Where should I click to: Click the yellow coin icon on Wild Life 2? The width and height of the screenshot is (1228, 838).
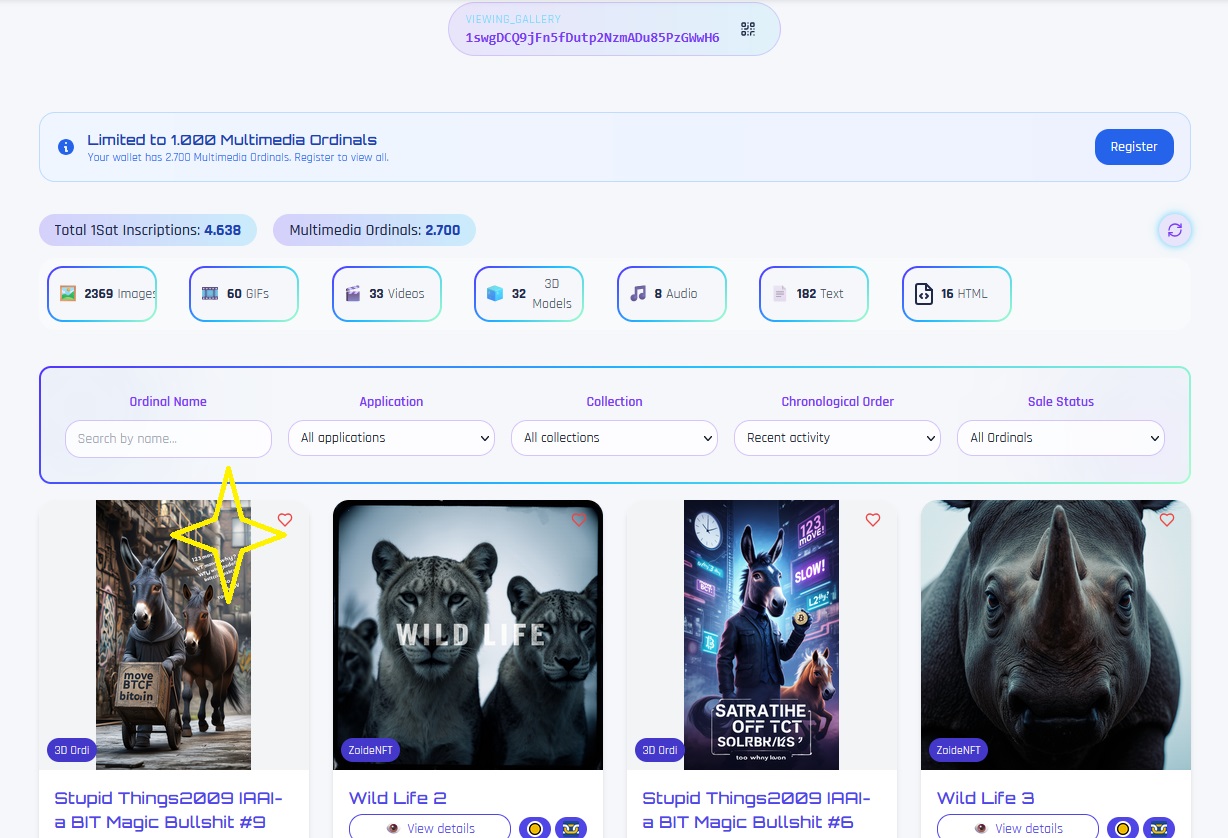click(535, 828)
